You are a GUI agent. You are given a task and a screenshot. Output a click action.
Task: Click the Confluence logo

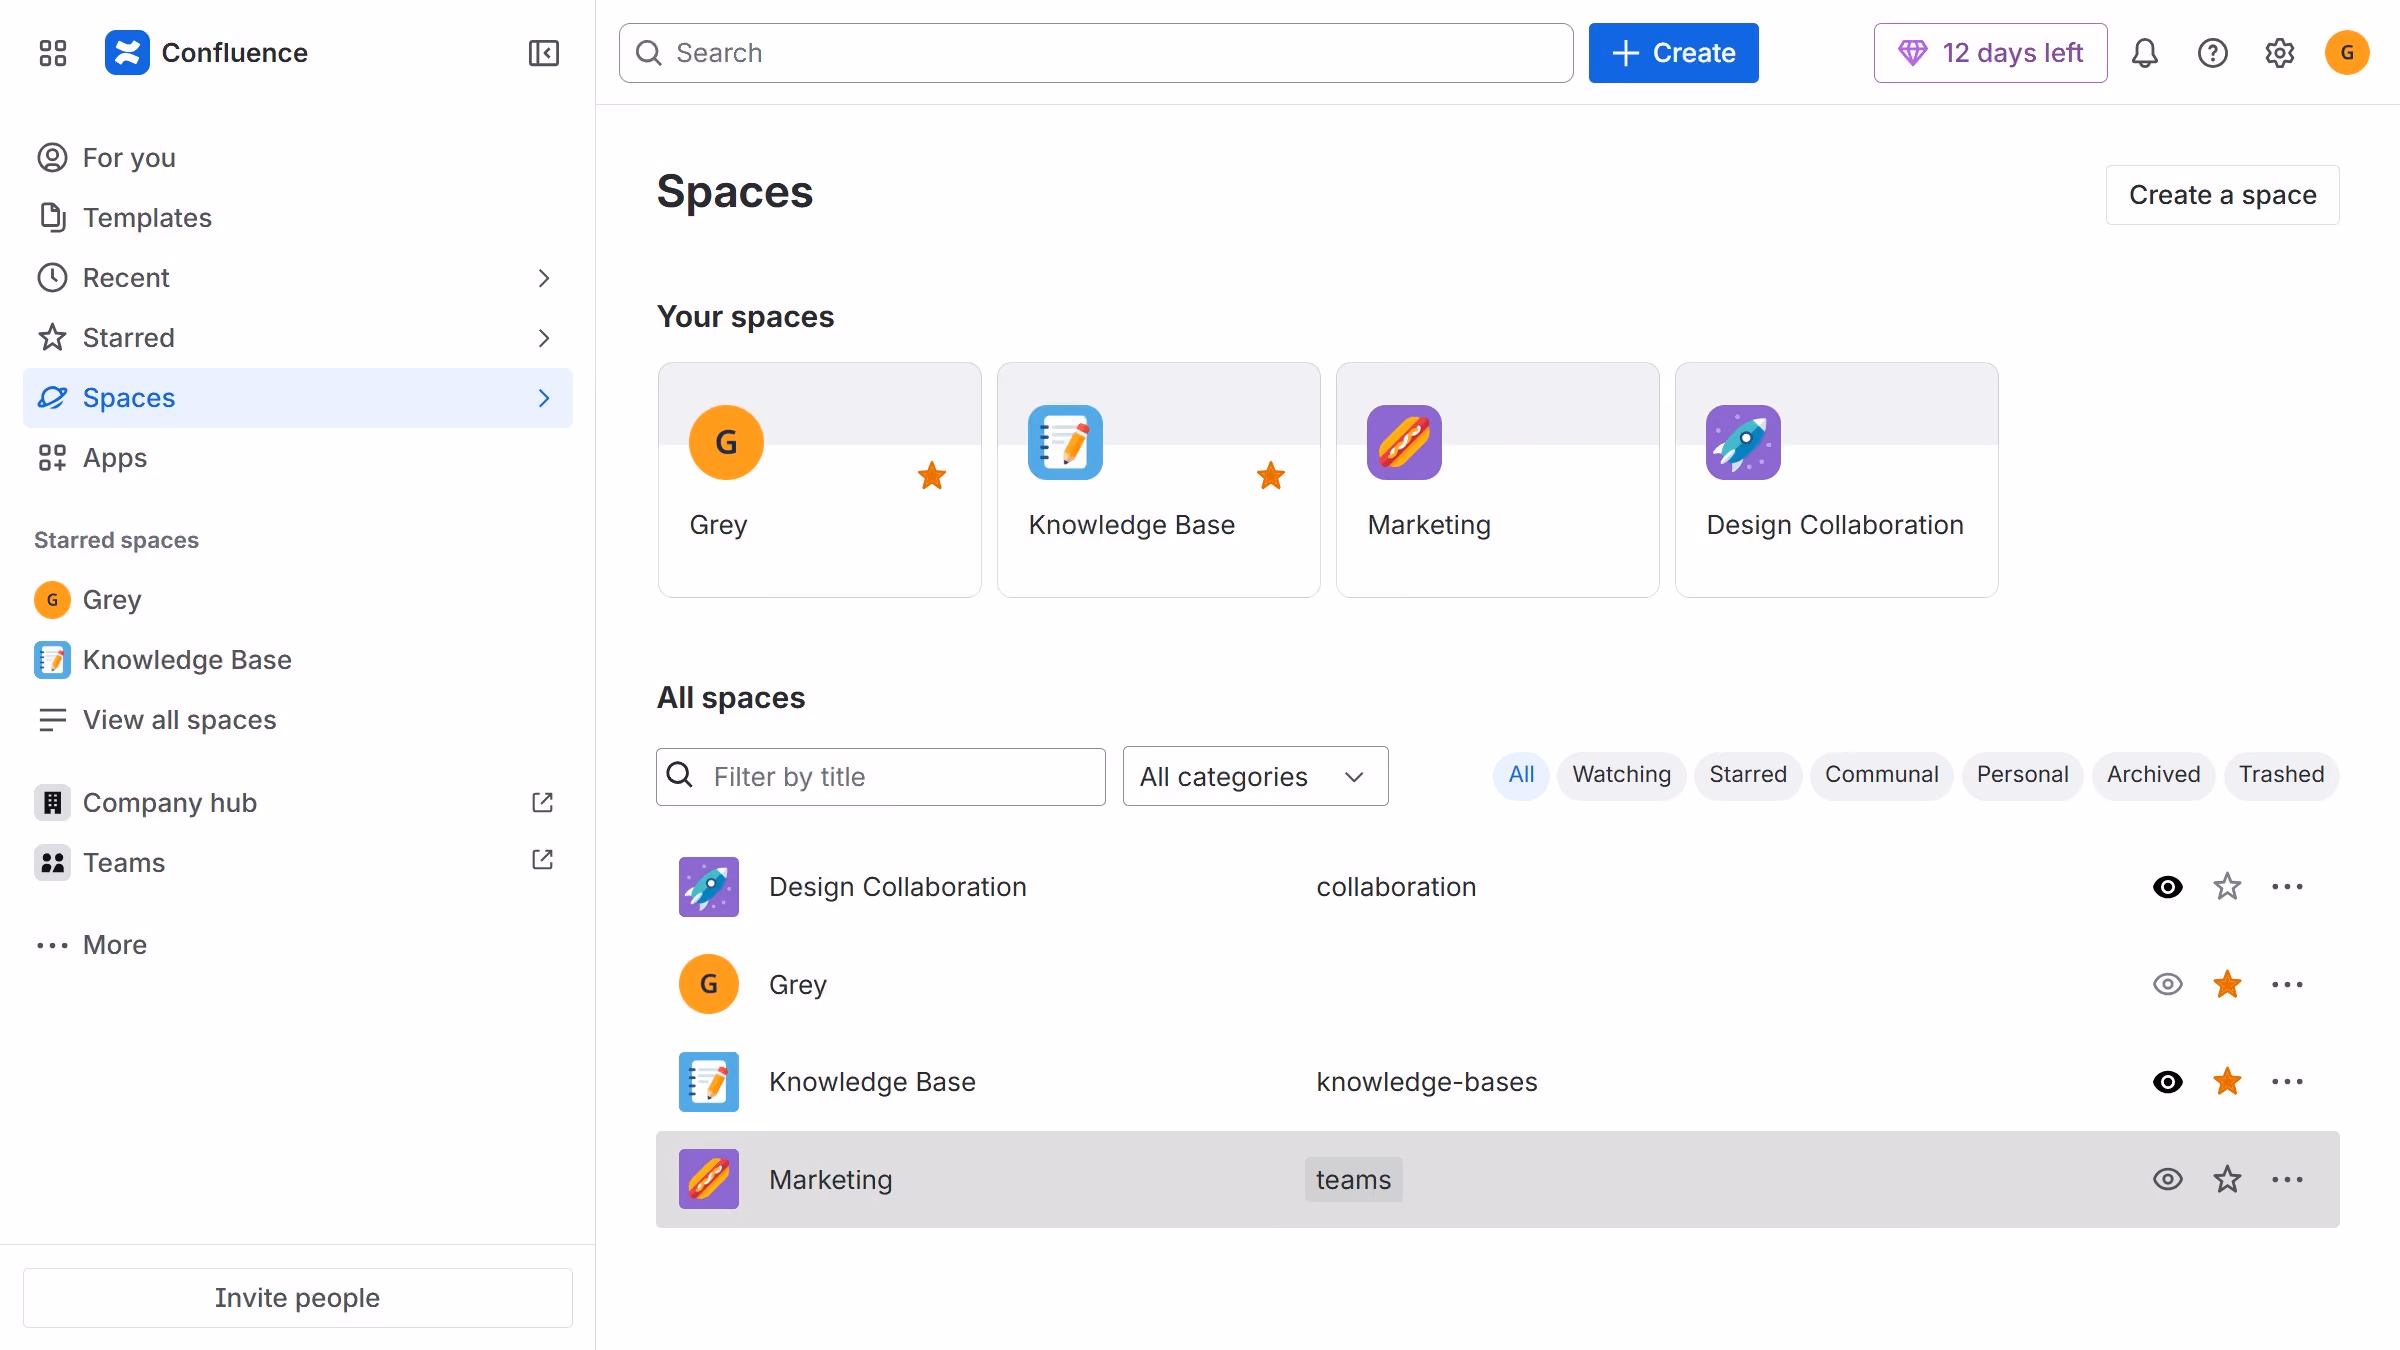point(127,53)
